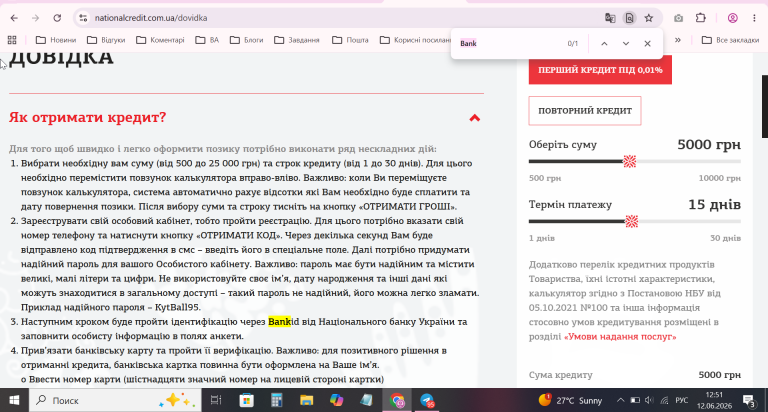Click the volume speaker tray icon
The image size is (768, 412).
pos(649,400)
